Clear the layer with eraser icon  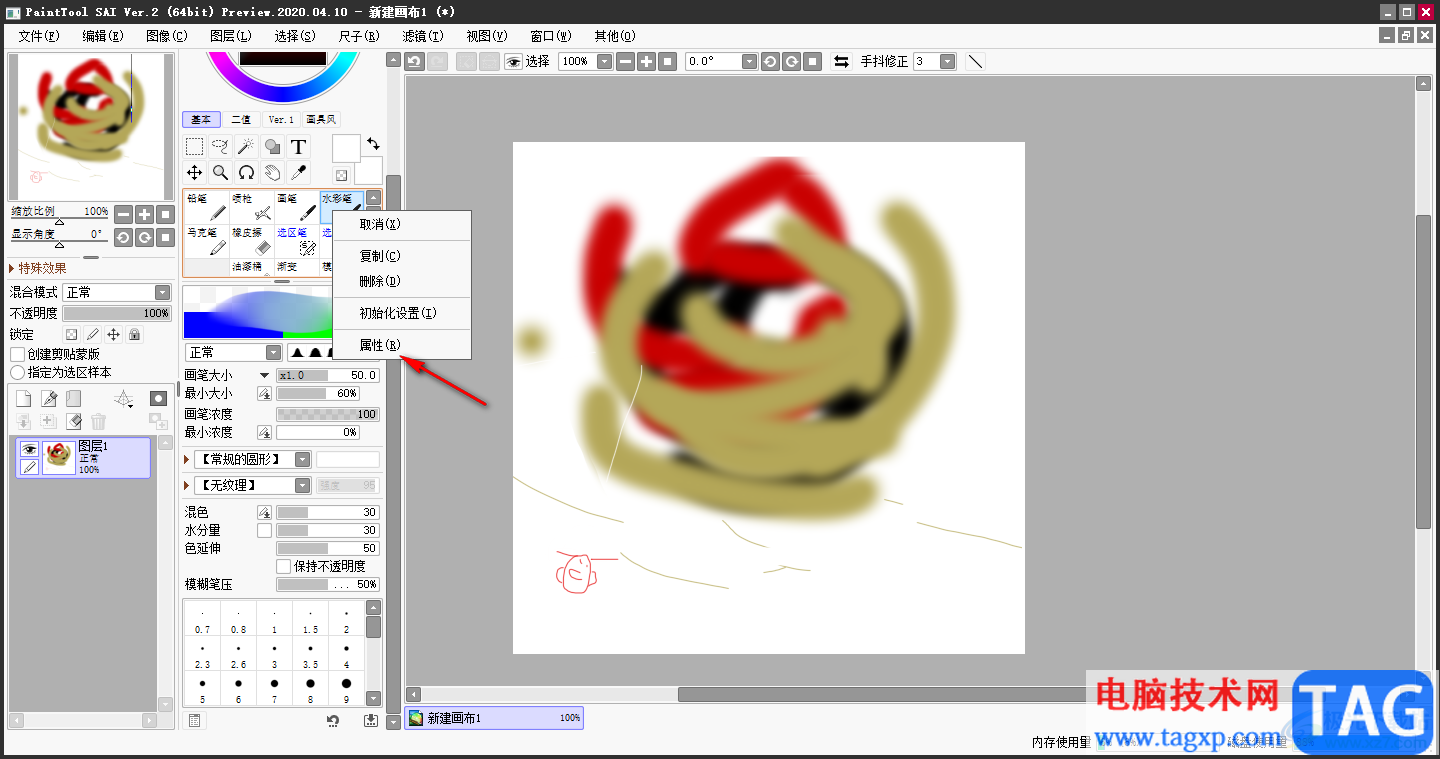point(73,422)
